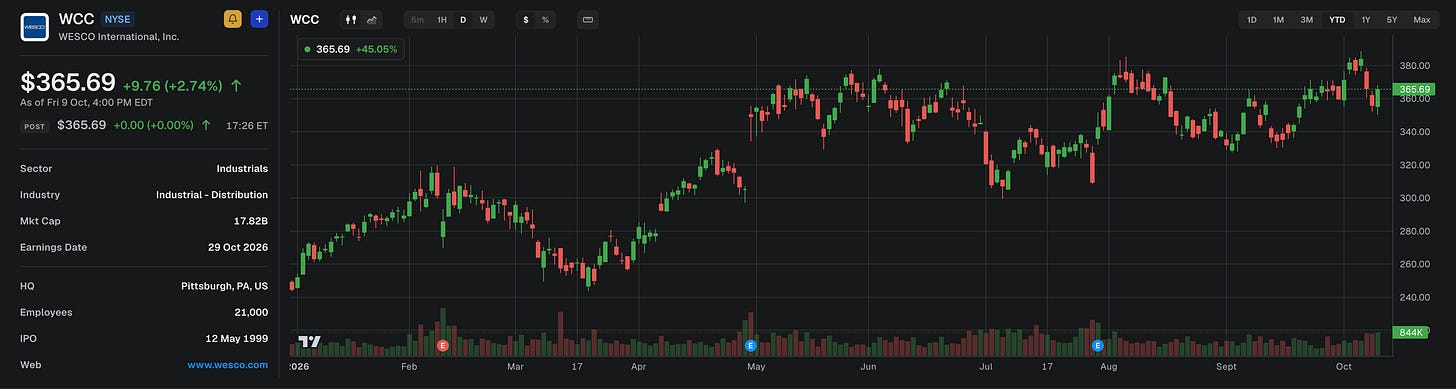Click the yellow bell alert icon
Image resolution: width=1456 pixels, height=389 pixels.
(232, 19)
